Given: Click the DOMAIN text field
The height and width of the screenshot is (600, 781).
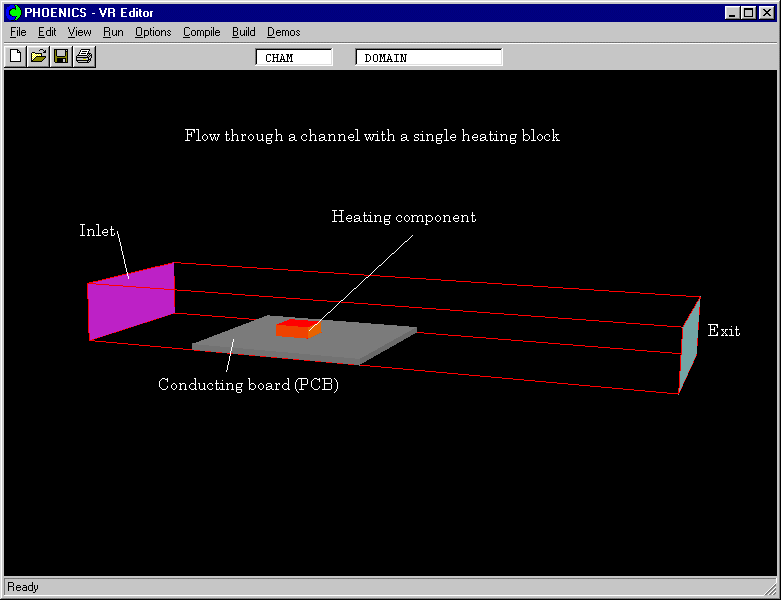Looking at the screenshot, I should 428,58.
